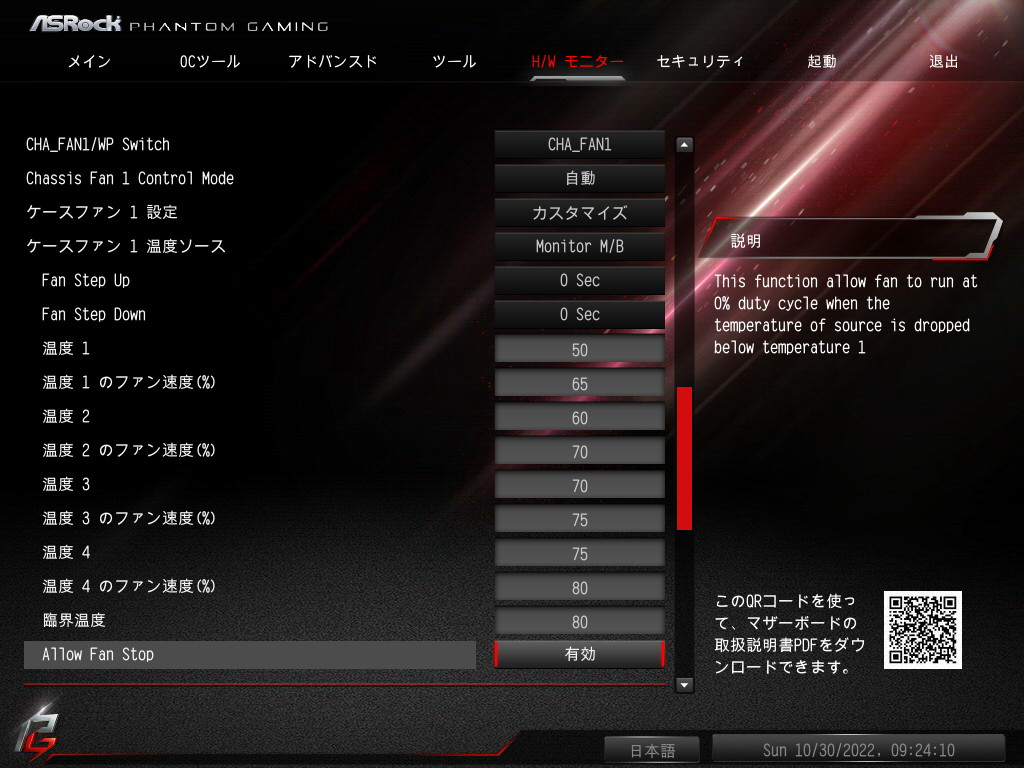Click the ASRock Phantom Gaming logo

point(179,25)
